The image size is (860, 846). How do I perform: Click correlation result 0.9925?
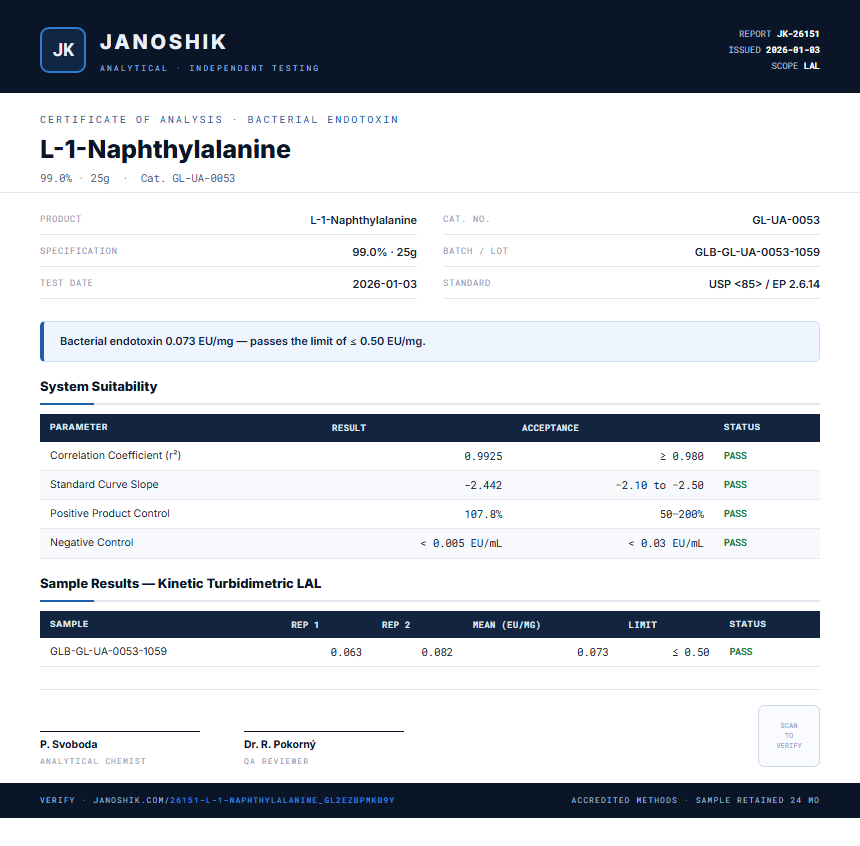(x=483, y=456)
